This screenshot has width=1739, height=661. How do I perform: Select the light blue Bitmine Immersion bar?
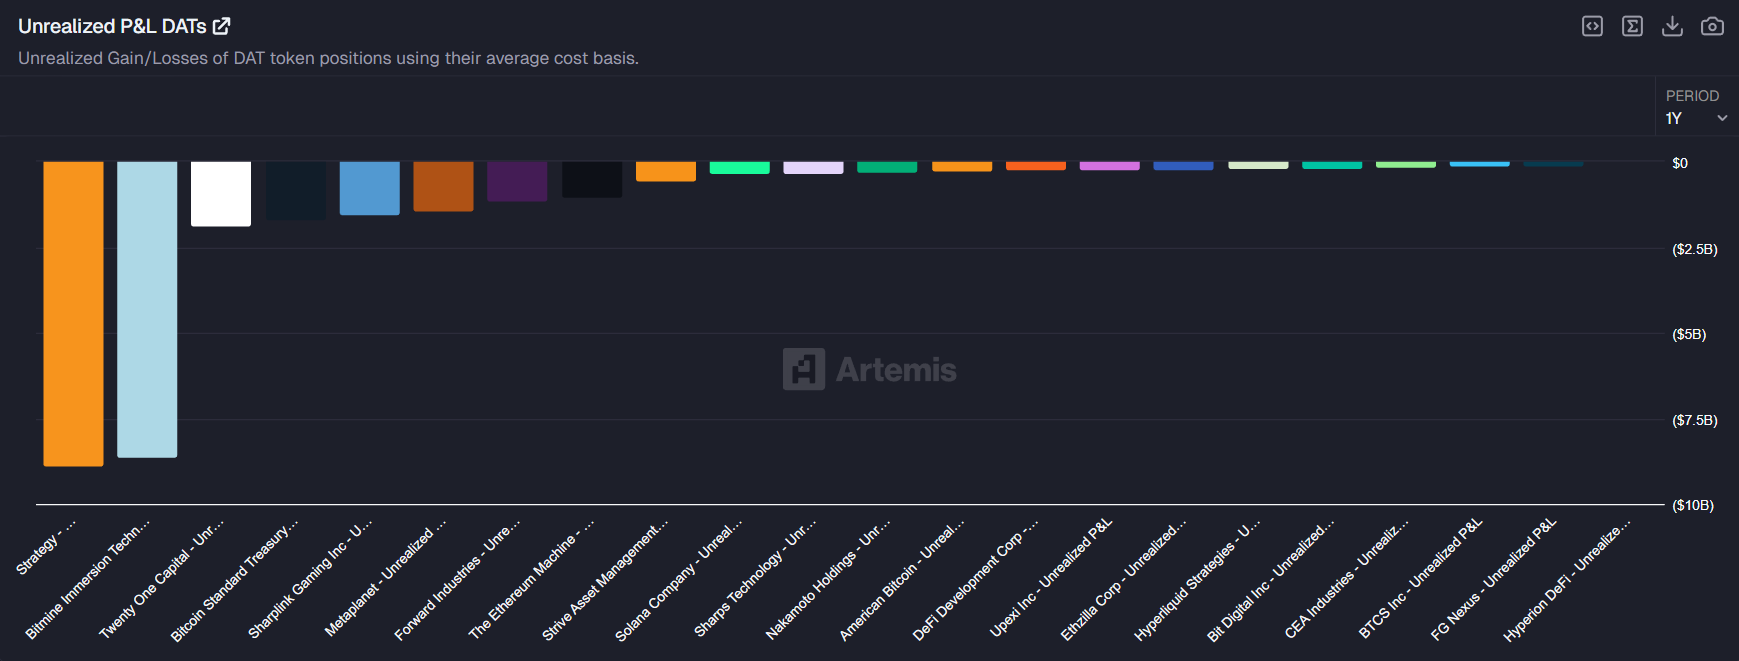[x=147, y=309]
